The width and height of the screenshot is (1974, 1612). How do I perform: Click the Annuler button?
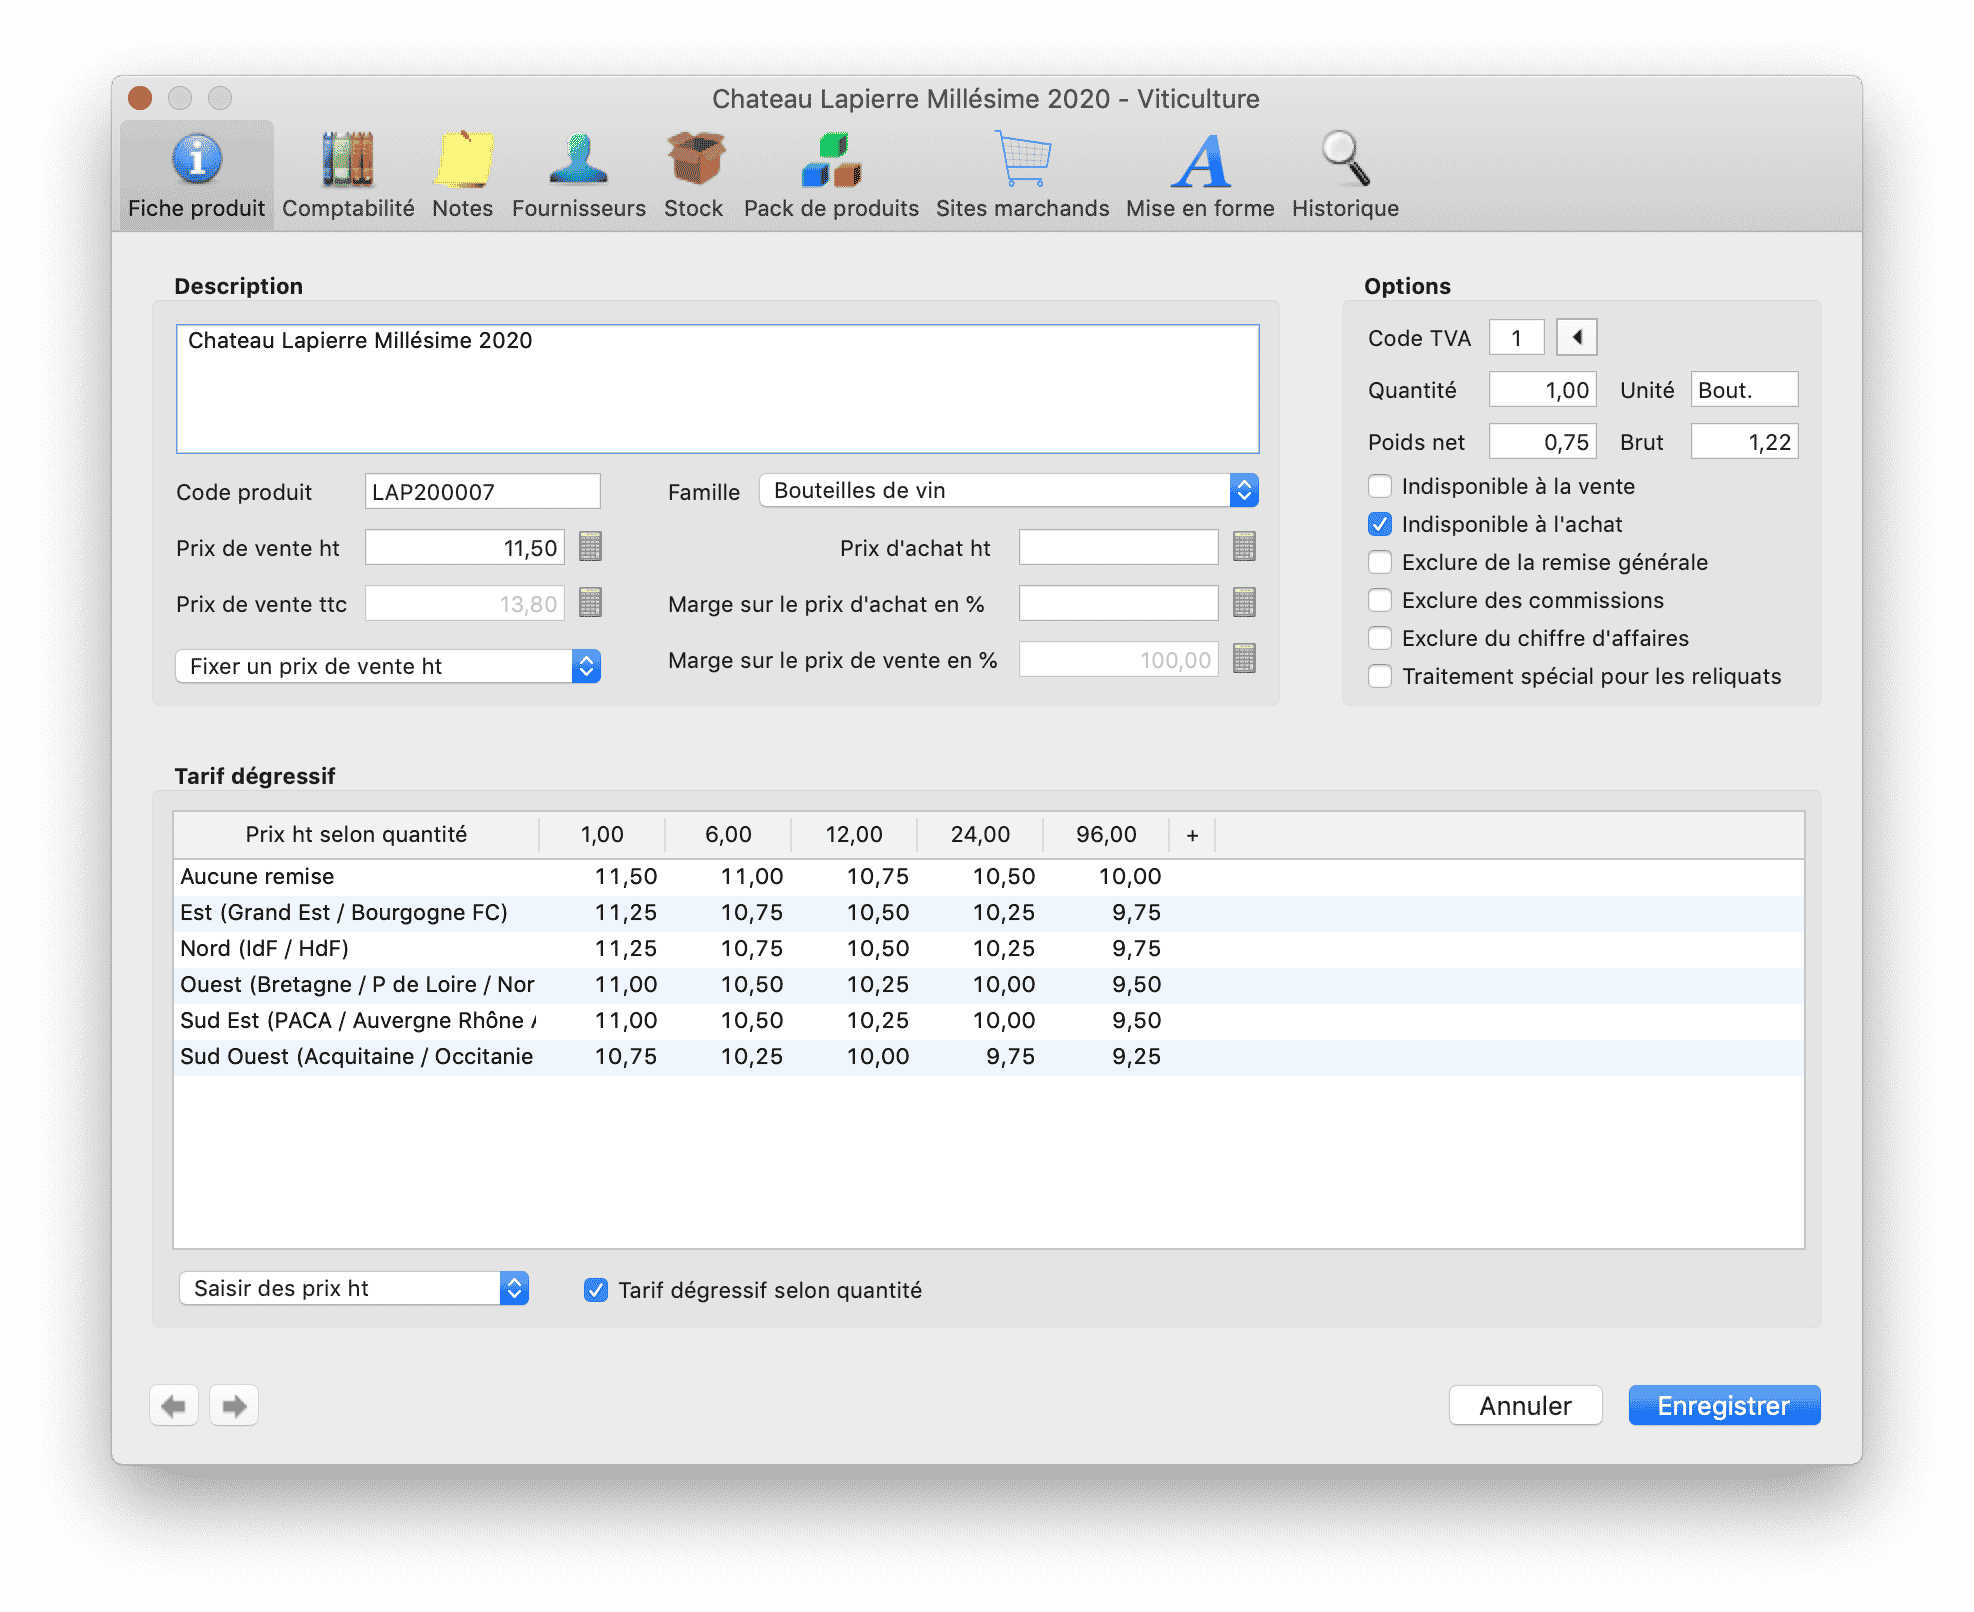[x=1526, y=1406]
